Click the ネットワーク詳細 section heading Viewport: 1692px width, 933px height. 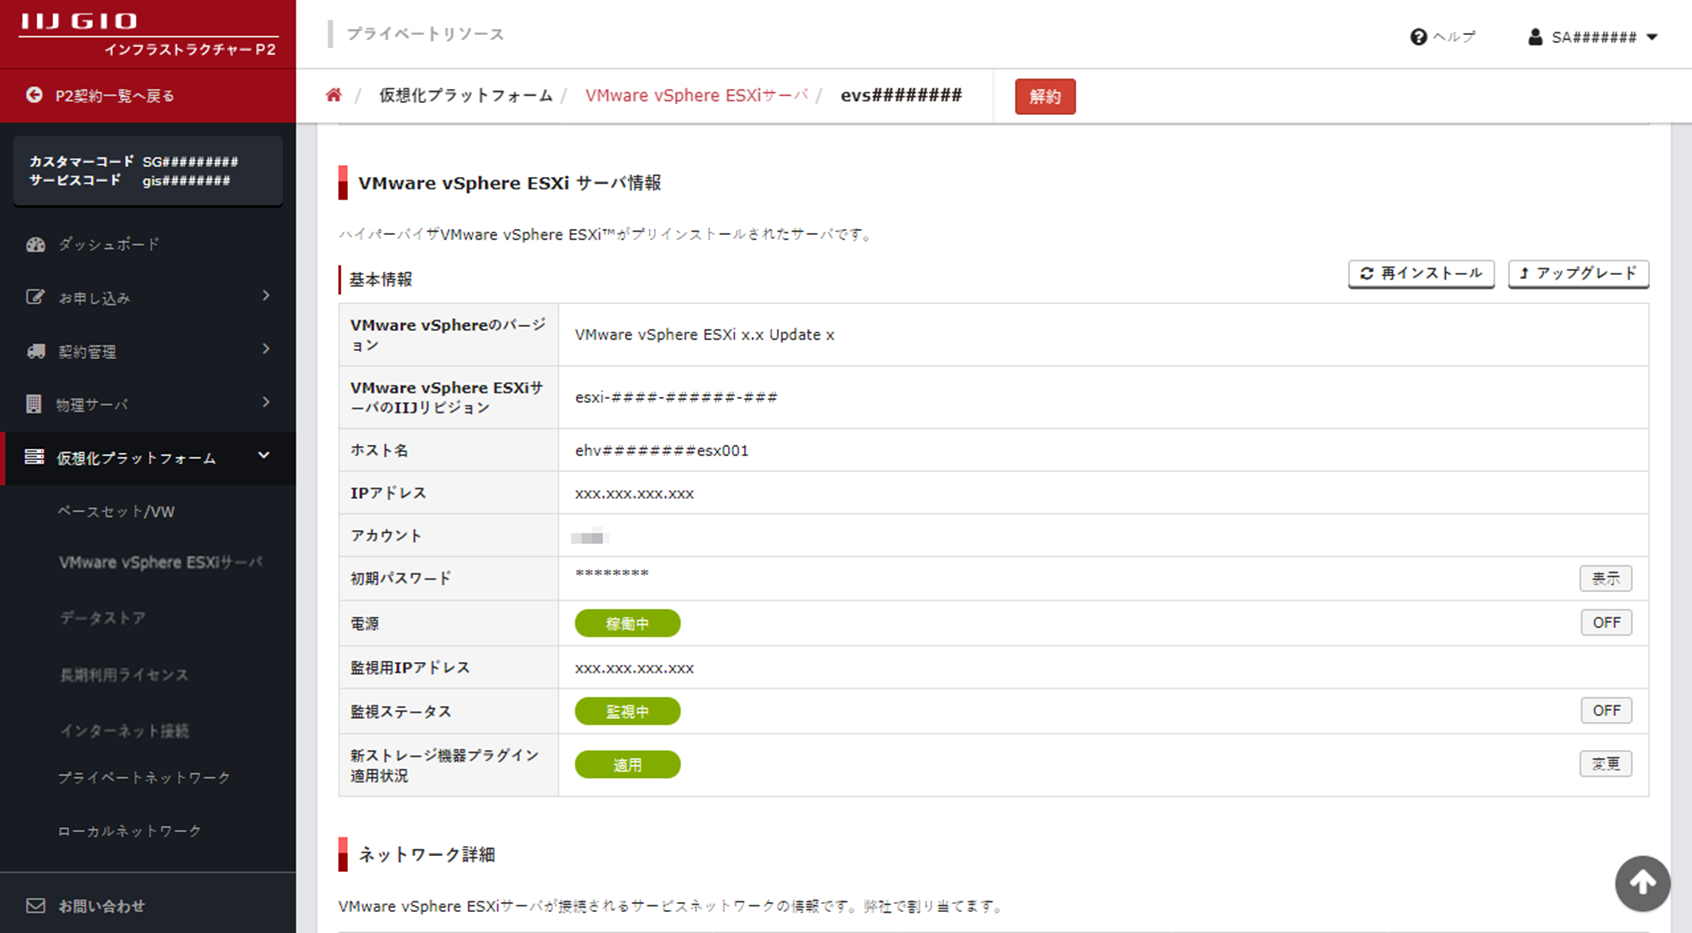(x=427, y=854)
